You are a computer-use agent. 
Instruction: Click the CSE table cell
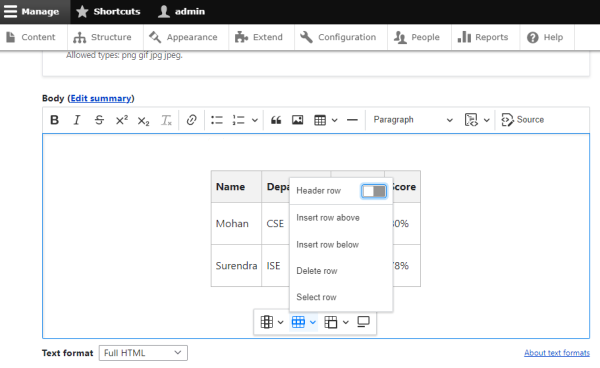tap(276, 223)
